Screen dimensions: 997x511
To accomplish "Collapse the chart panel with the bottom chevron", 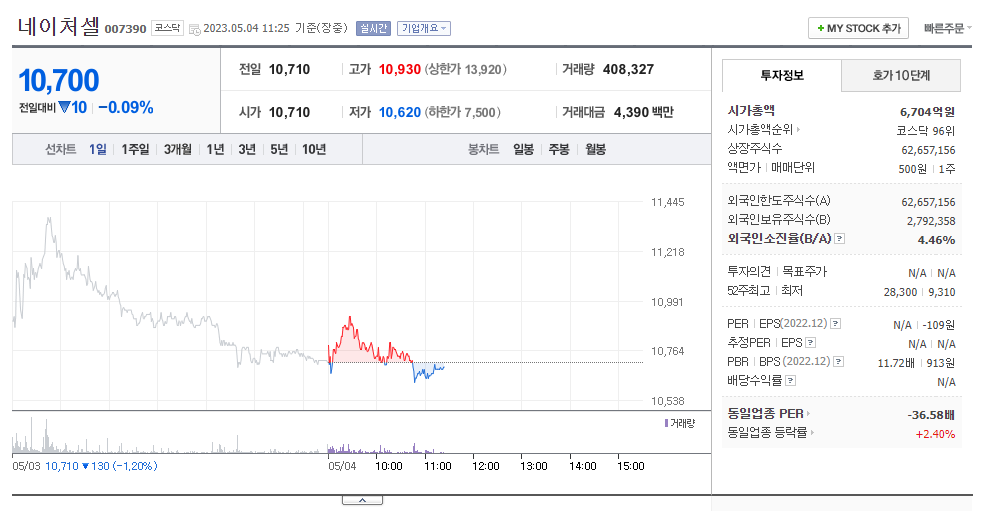I will [x=362, y=500].
